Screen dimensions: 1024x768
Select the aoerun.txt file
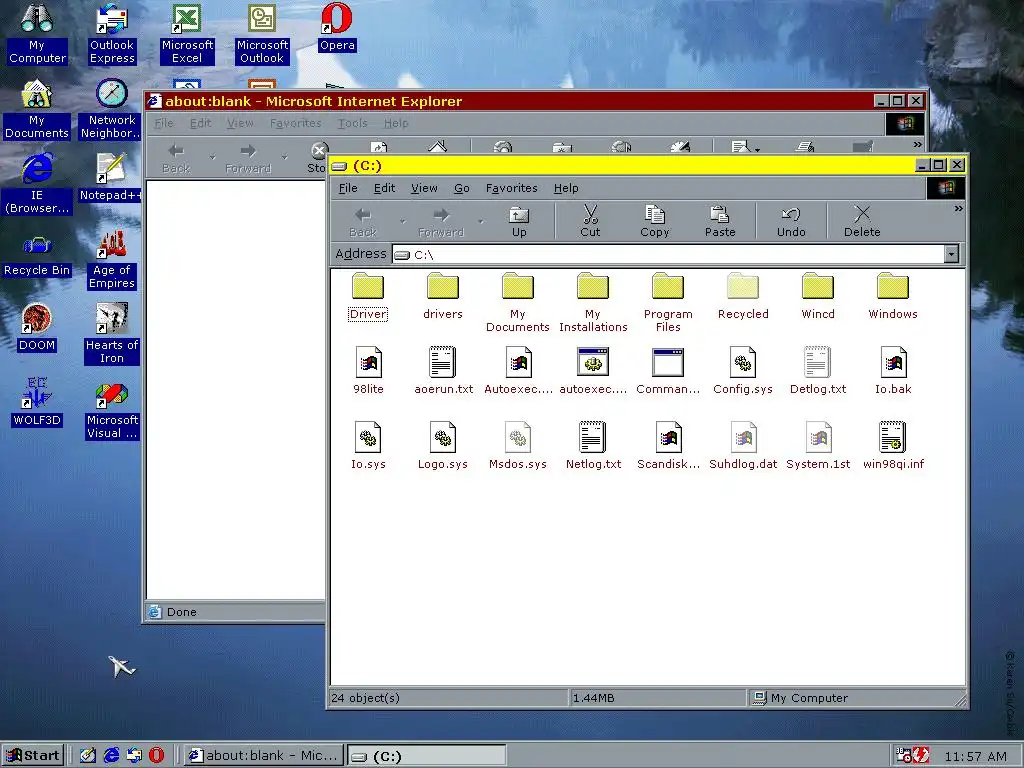point(443,371)
